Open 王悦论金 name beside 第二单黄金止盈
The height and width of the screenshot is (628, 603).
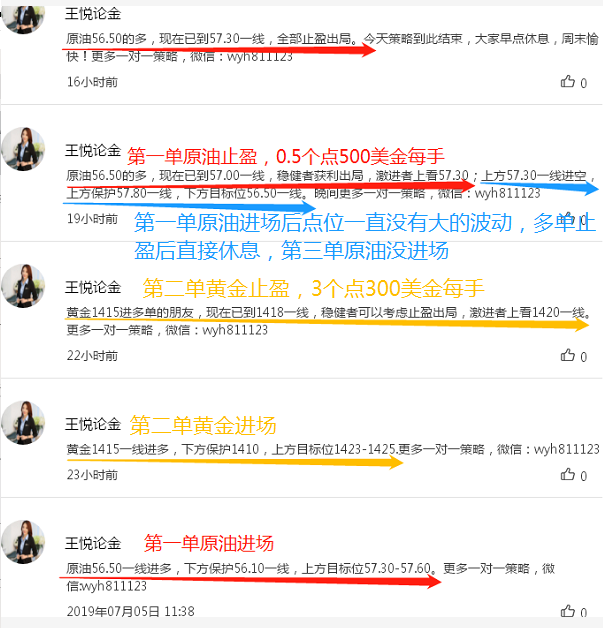(x=93, y=287)
